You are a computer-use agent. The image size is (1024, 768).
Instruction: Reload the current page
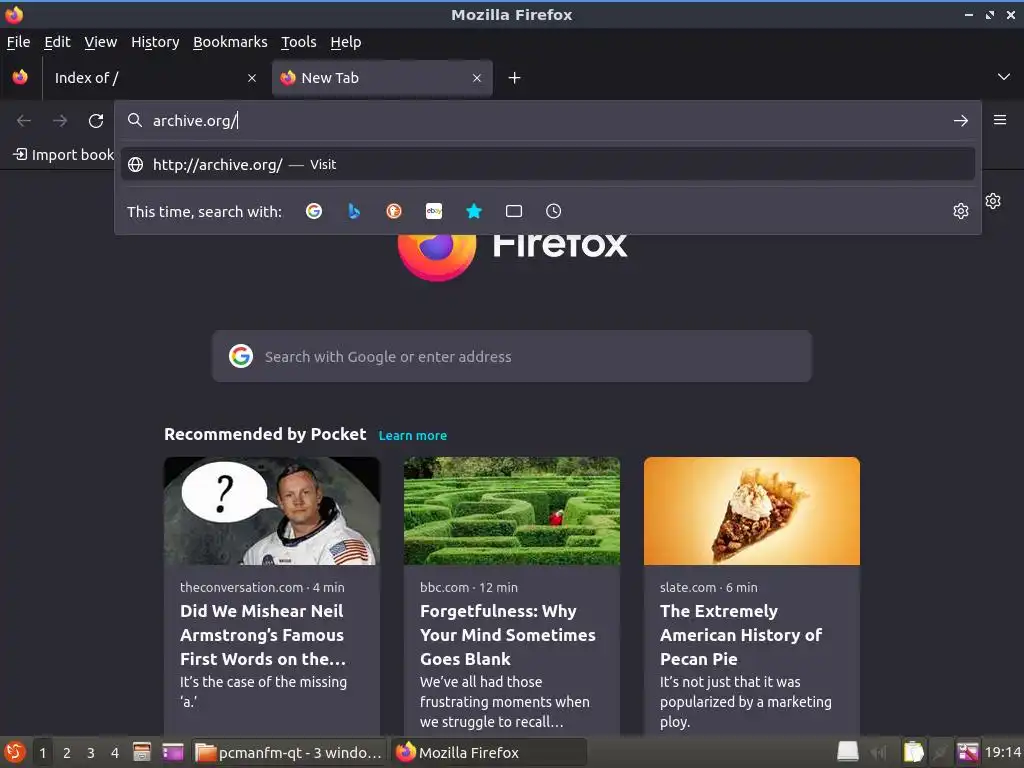(x=96, y=121)
